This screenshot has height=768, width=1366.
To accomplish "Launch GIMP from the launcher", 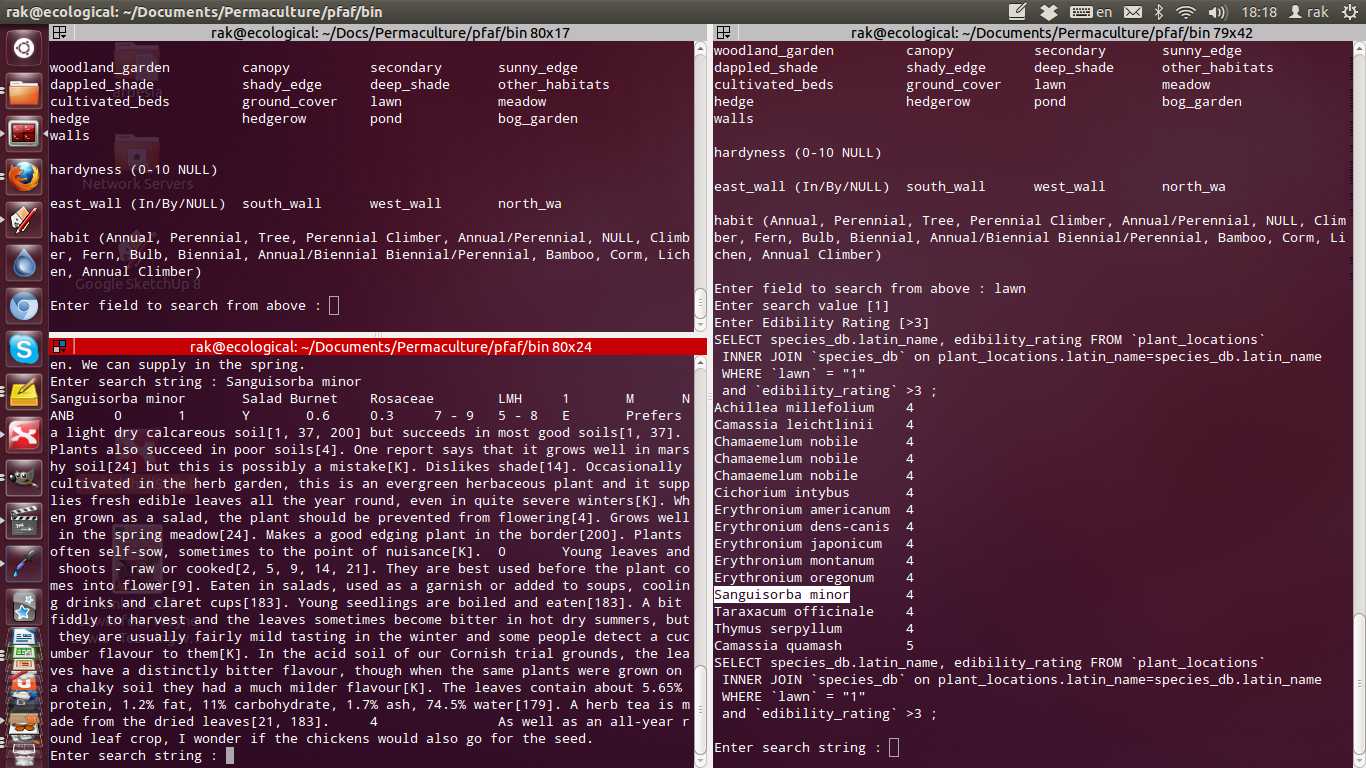I will point(23,478).
